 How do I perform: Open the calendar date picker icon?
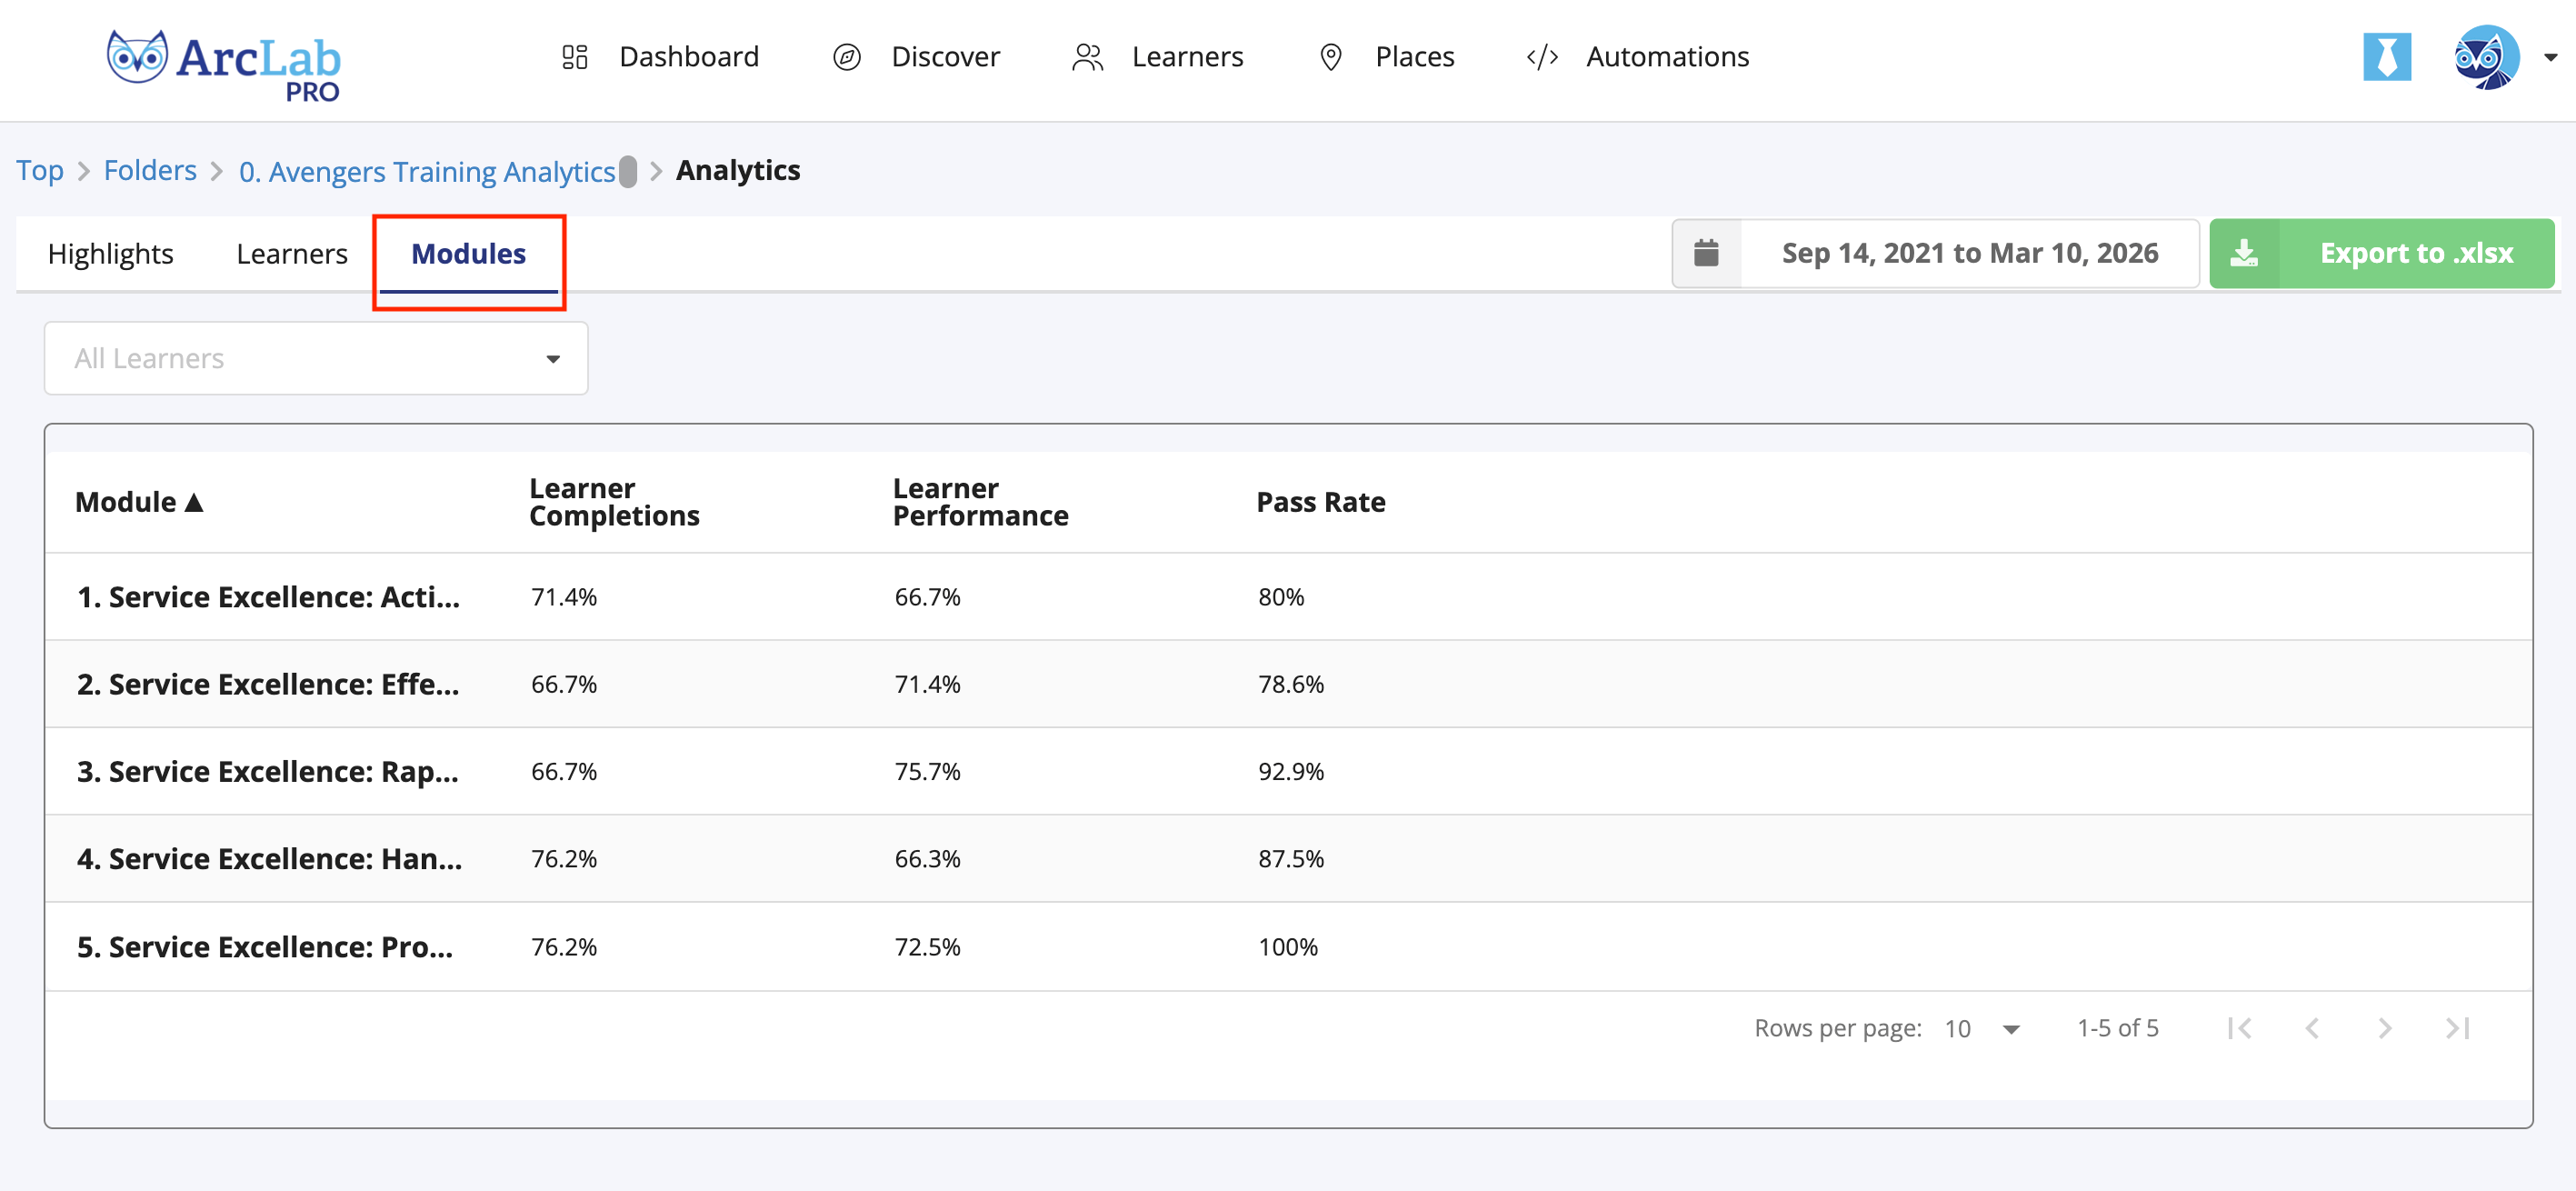pyautogui.click(x=1706, y=253)
